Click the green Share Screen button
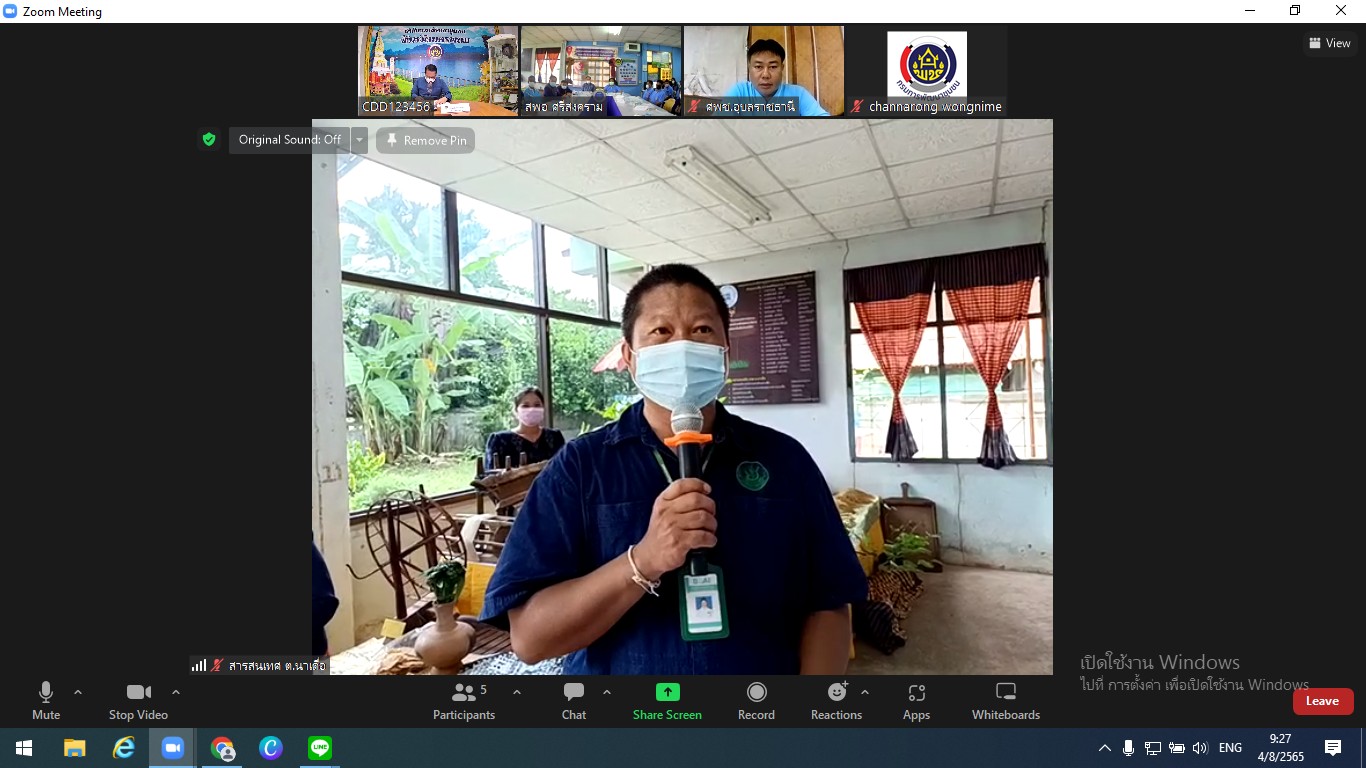Viewport: 1366px width, 768px height. coord(667,700)
